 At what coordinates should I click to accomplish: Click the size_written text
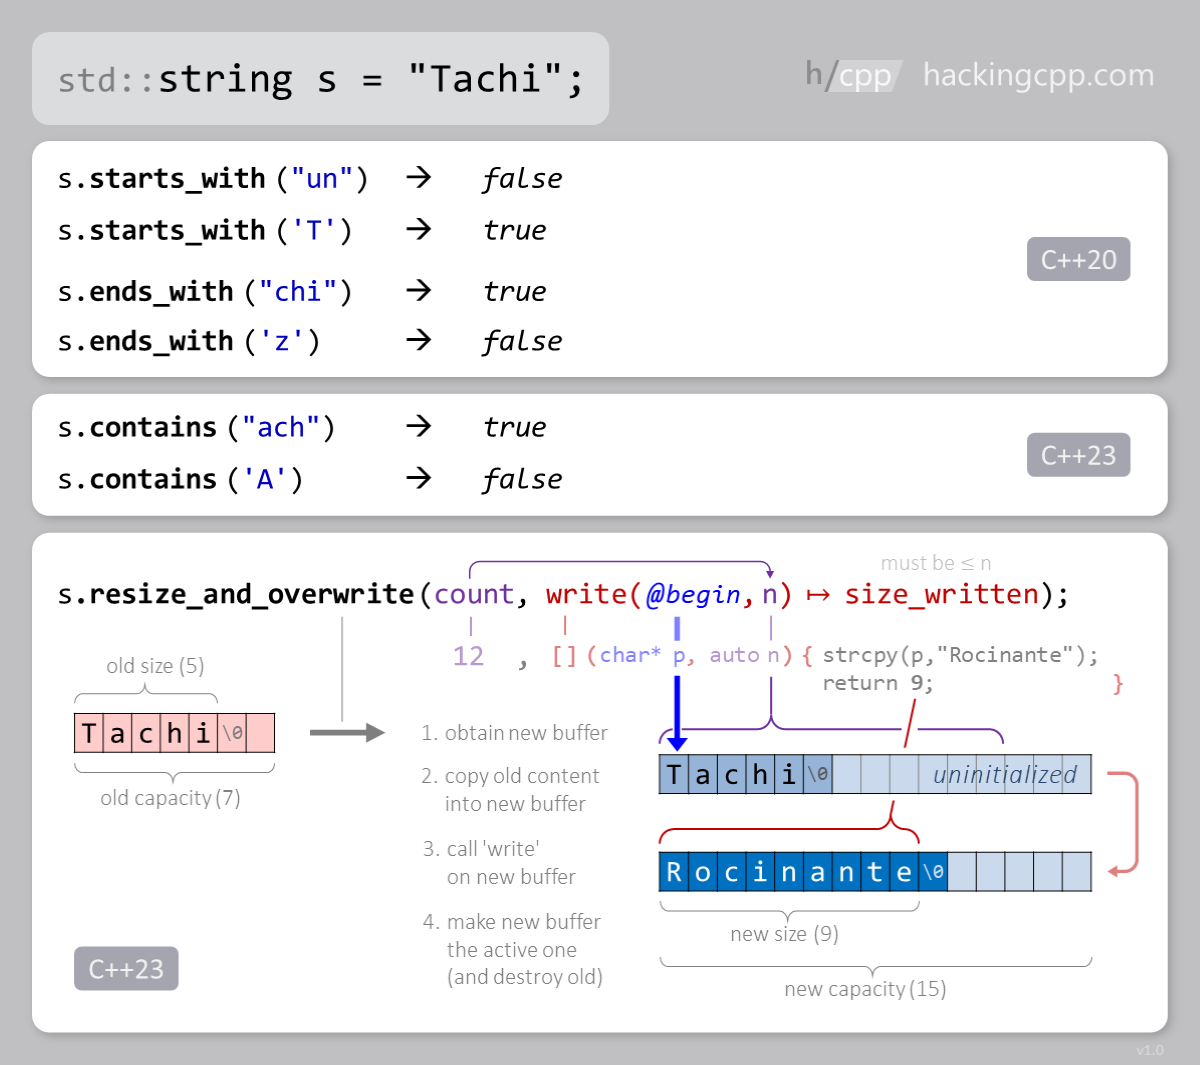coord(942,594)
